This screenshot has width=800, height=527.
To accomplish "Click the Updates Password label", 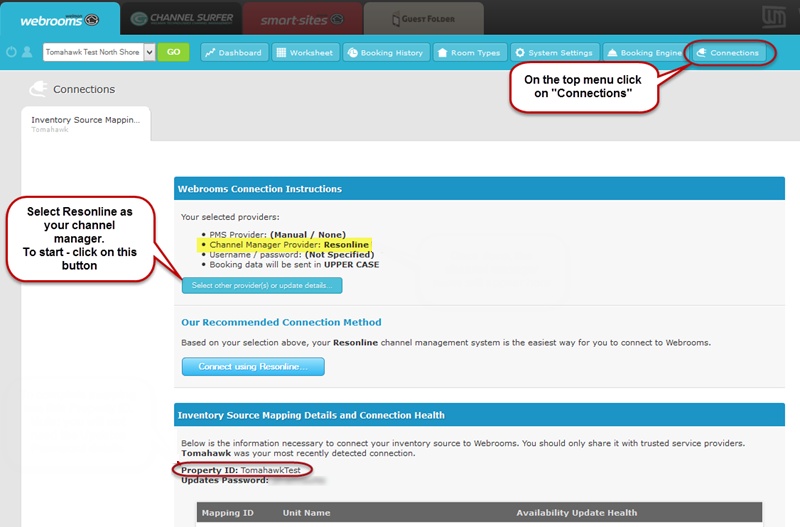I will tap(224, 480).
